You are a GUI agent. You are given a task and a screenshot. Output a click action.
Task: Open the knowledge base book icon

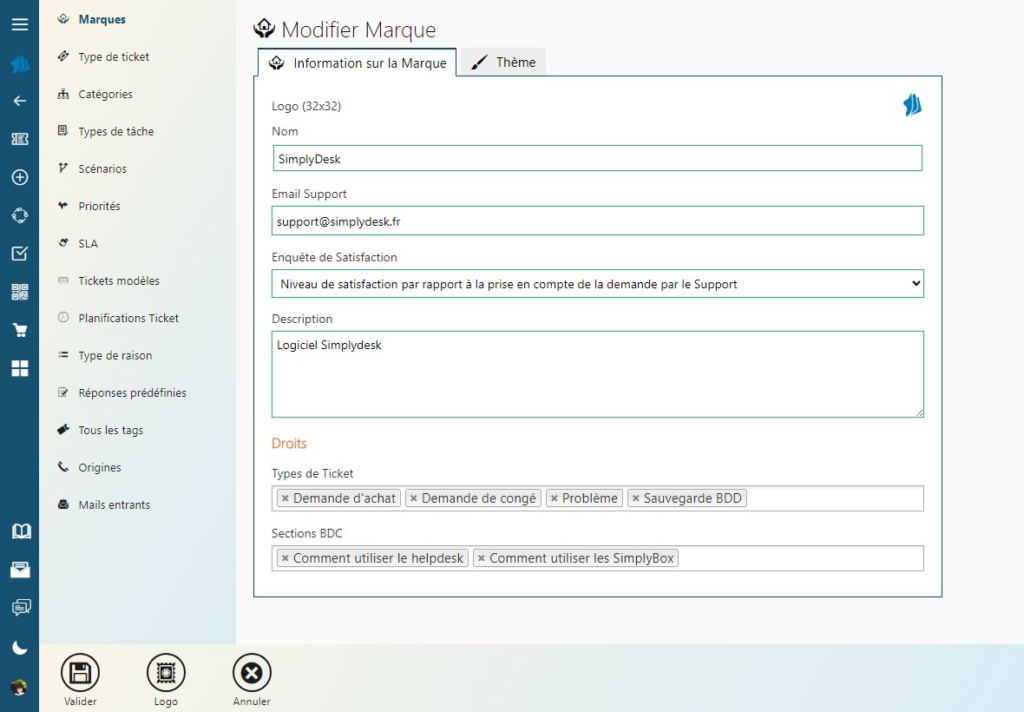click(20, 531)
